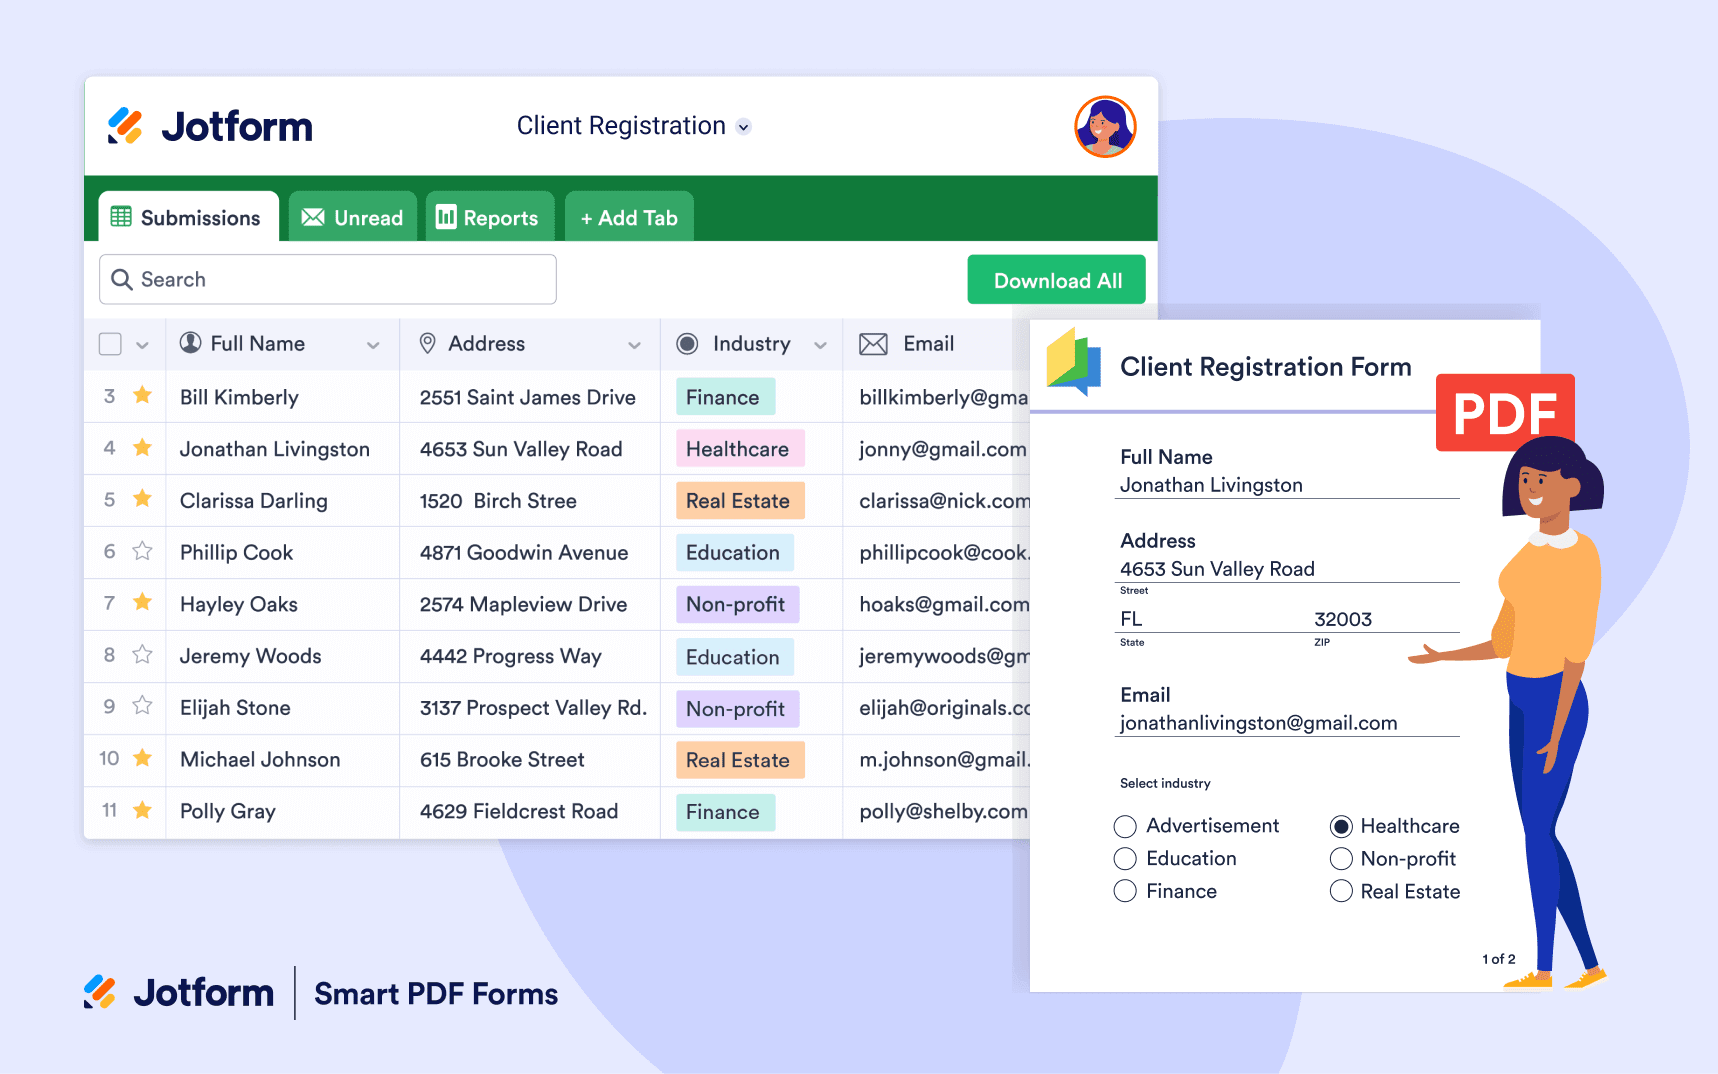
Task: Click the envelope icon on Email column
Action: tap(873, 343)
